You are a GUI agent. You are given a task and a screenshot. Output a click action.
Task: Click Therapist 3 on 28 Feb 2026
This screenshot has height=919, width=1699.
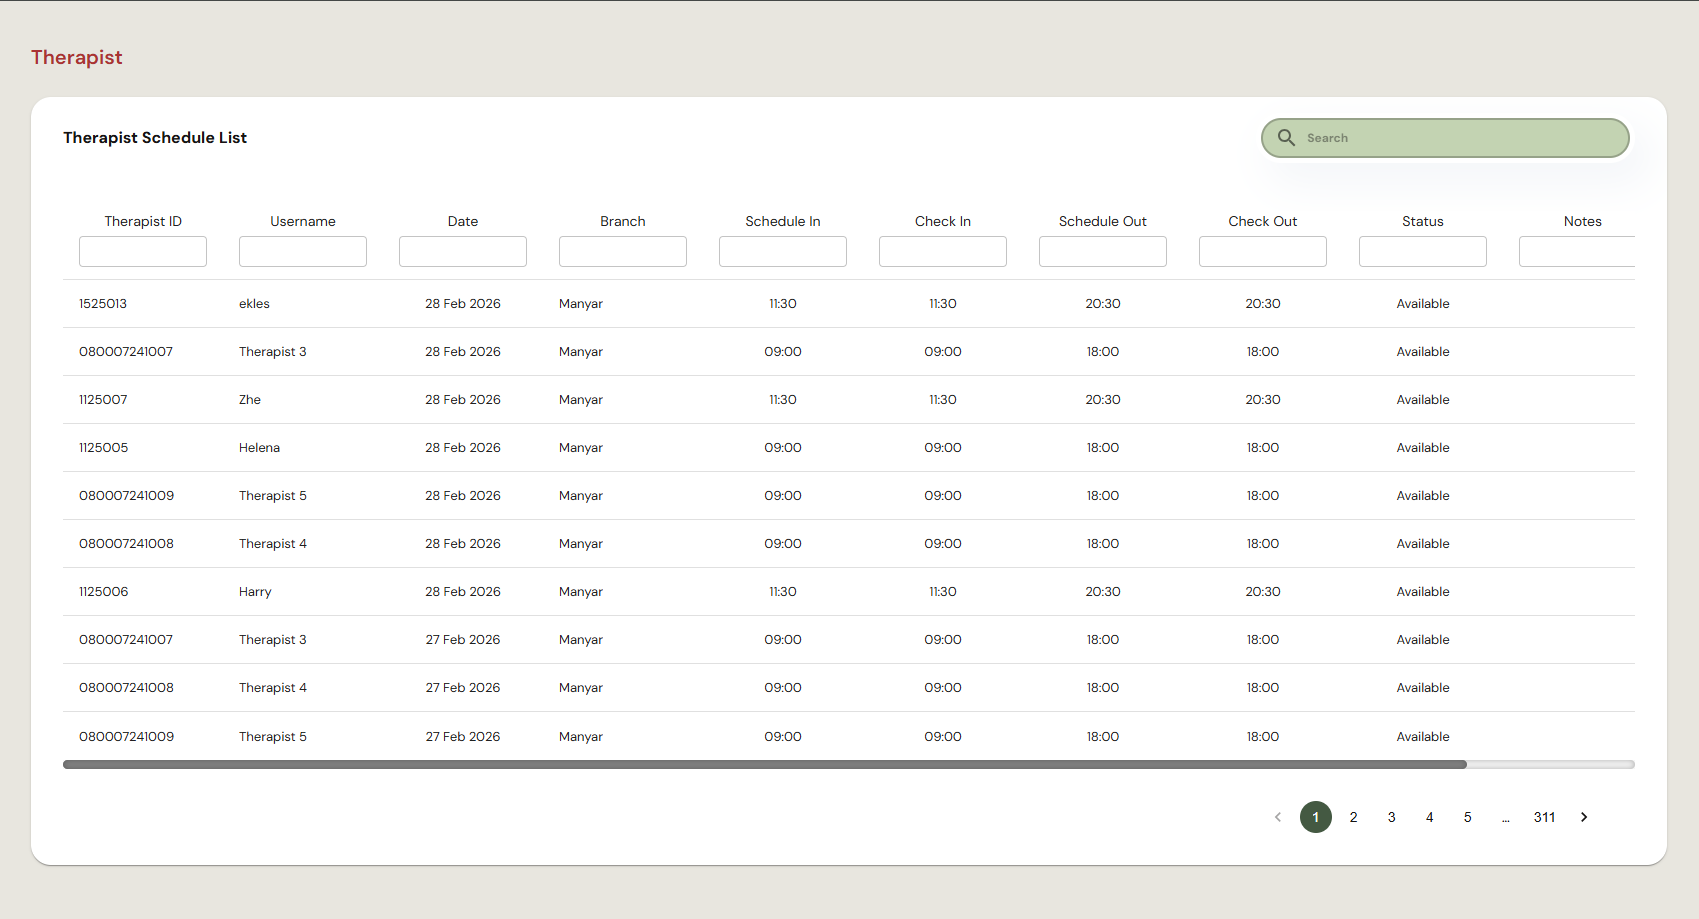[x=273, y=352]
